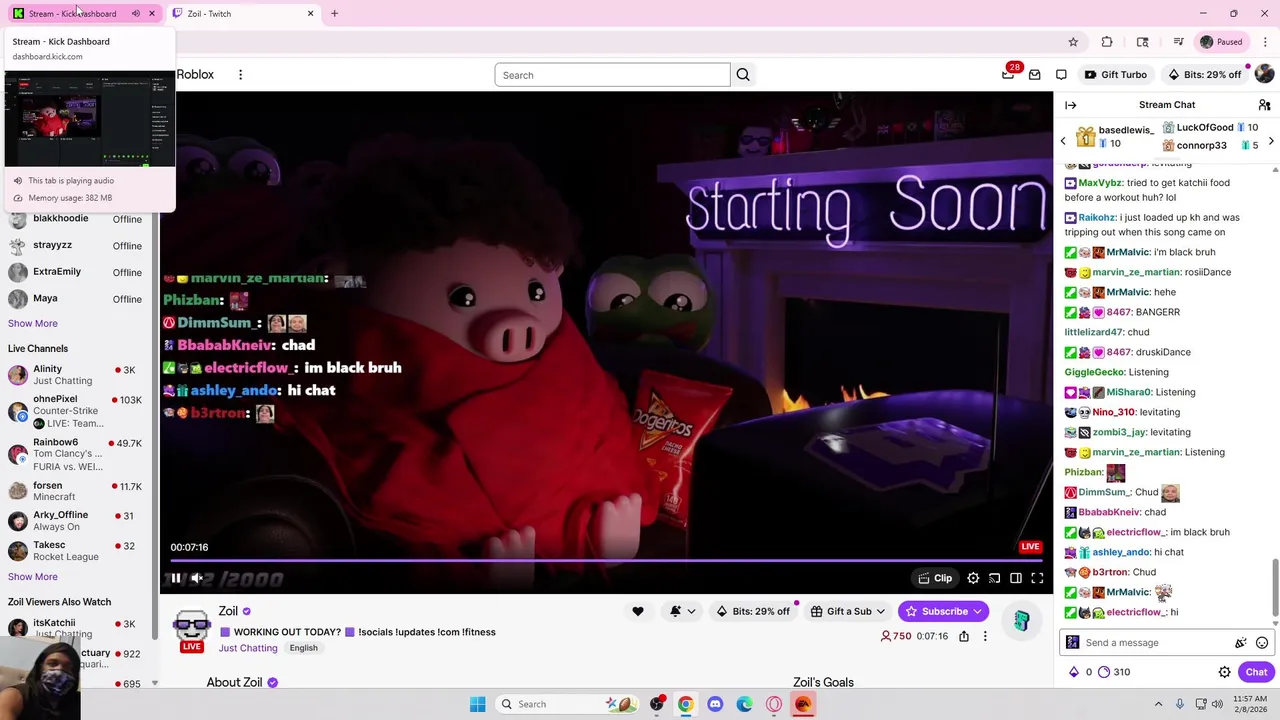The height and width of the screenshot is (720, 1280).
Task: Open Gift a Sub dropdown
Action: (848, 611)
